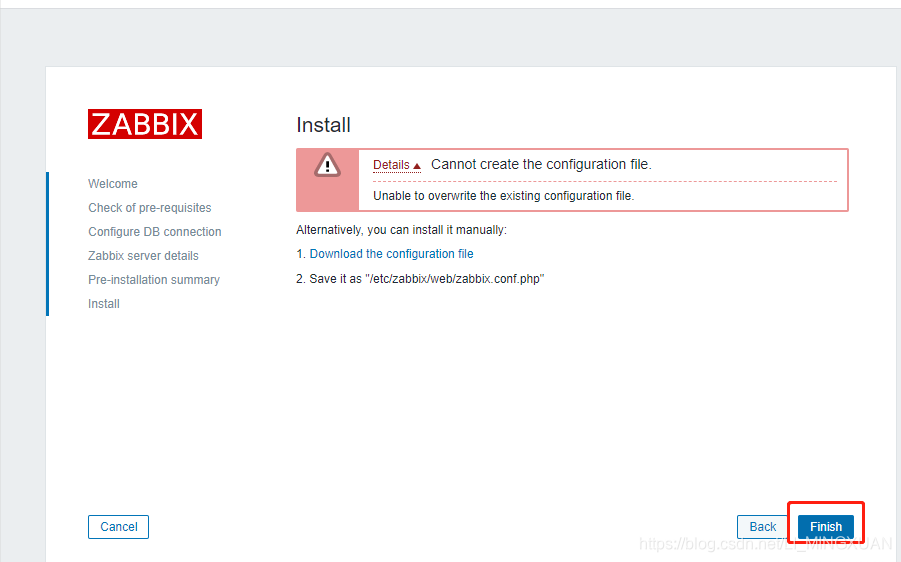Screen dimensions: 901x562
Task: Select the Install step in sidebar
Action: 104,304
